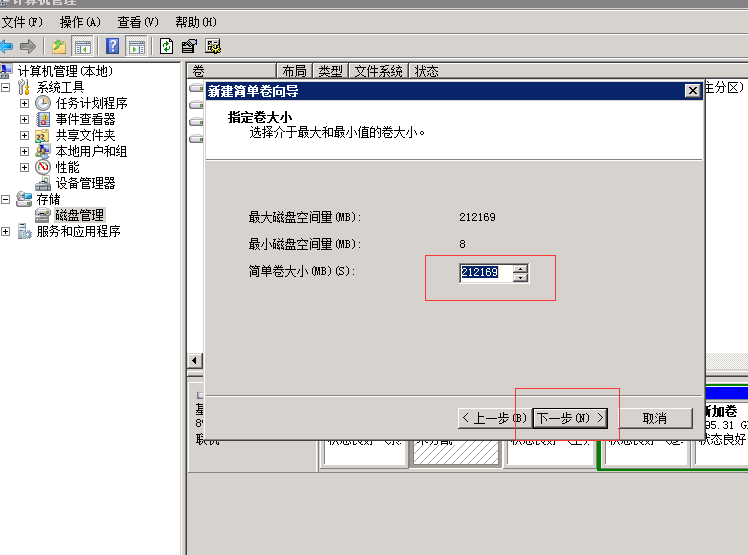Screen dimensions: 748x555
Task: Open the 查看(V) menu
Action: click(x=138, y=22)
